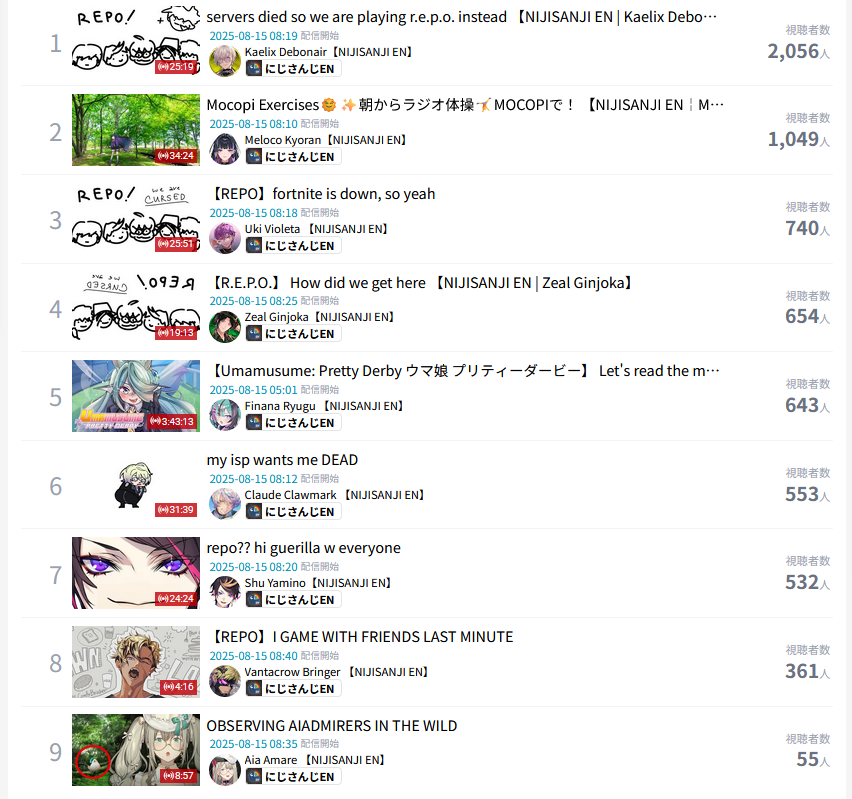Screen dimensions: 852x799
Task: Click Finana Ryugu's avatar icon
Action: (x=225, y=415)
